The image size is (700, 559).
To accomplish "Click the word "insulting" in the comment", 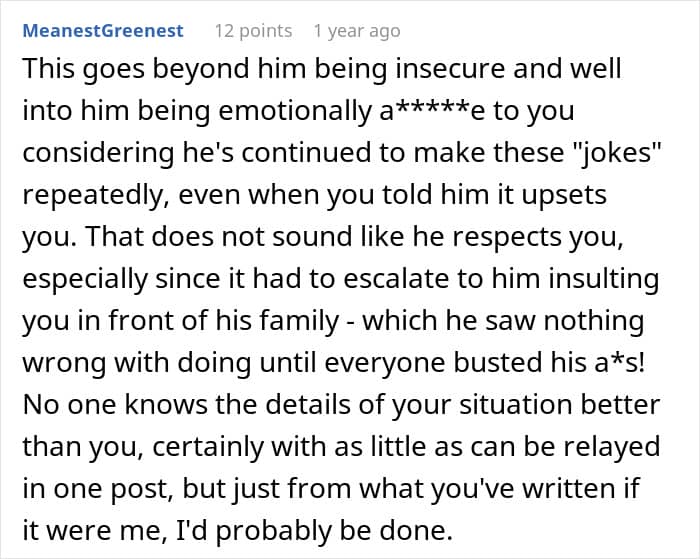I will click(596, 280).
